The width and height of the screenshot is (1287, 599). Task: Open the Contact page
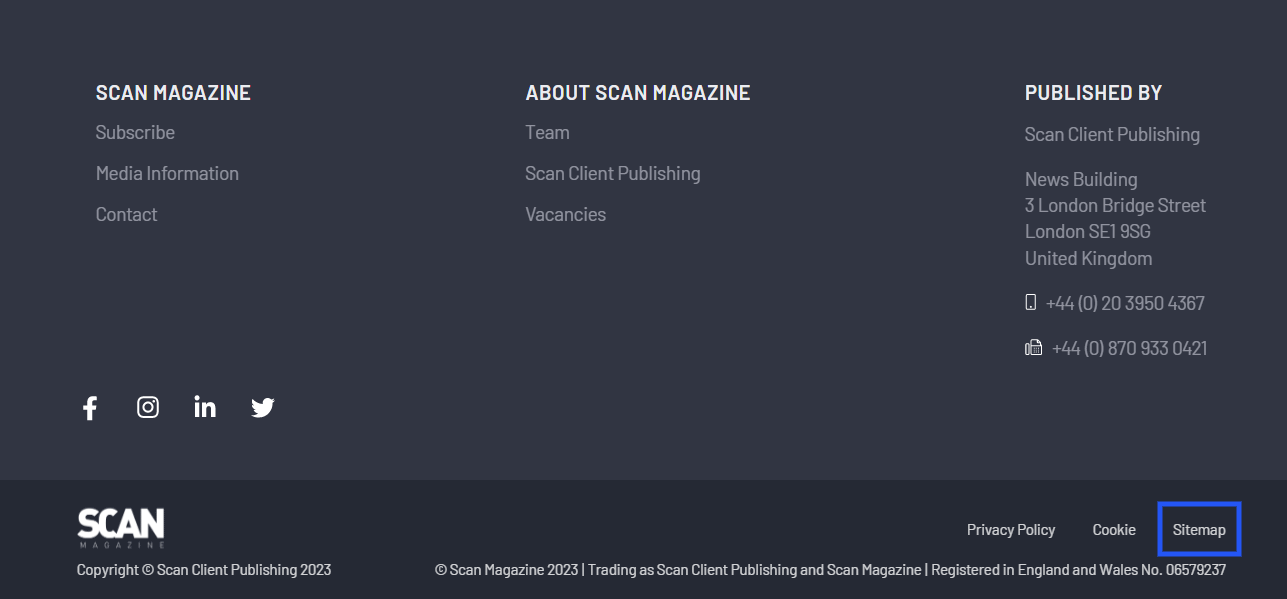coord(126,213)
